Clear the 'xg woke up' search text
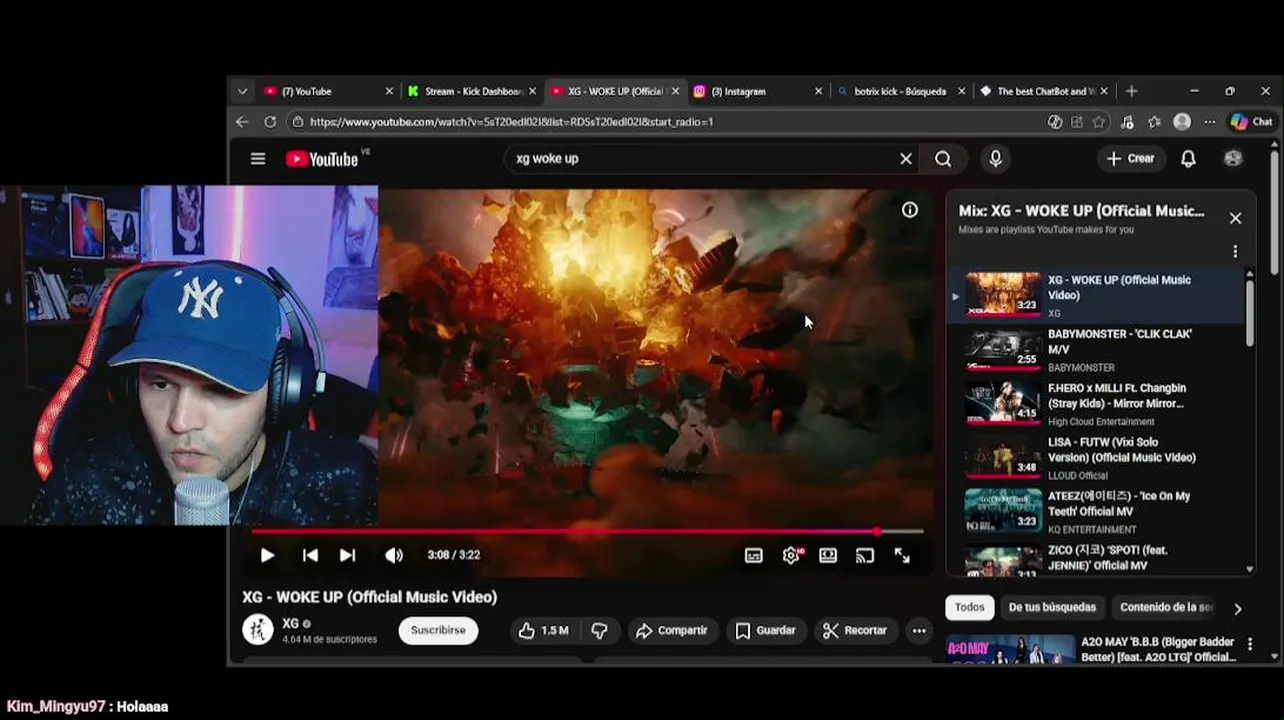Screen dimensions: 1284x720 [906, 158]
